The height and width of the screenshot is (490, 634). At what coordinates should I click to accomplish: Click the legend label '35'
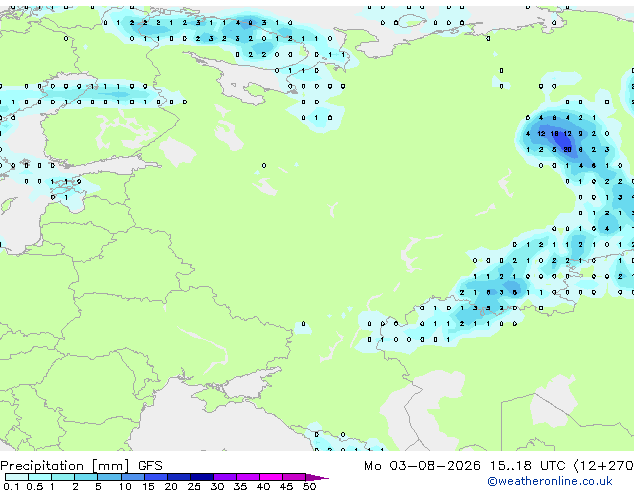tap(240, 486)
